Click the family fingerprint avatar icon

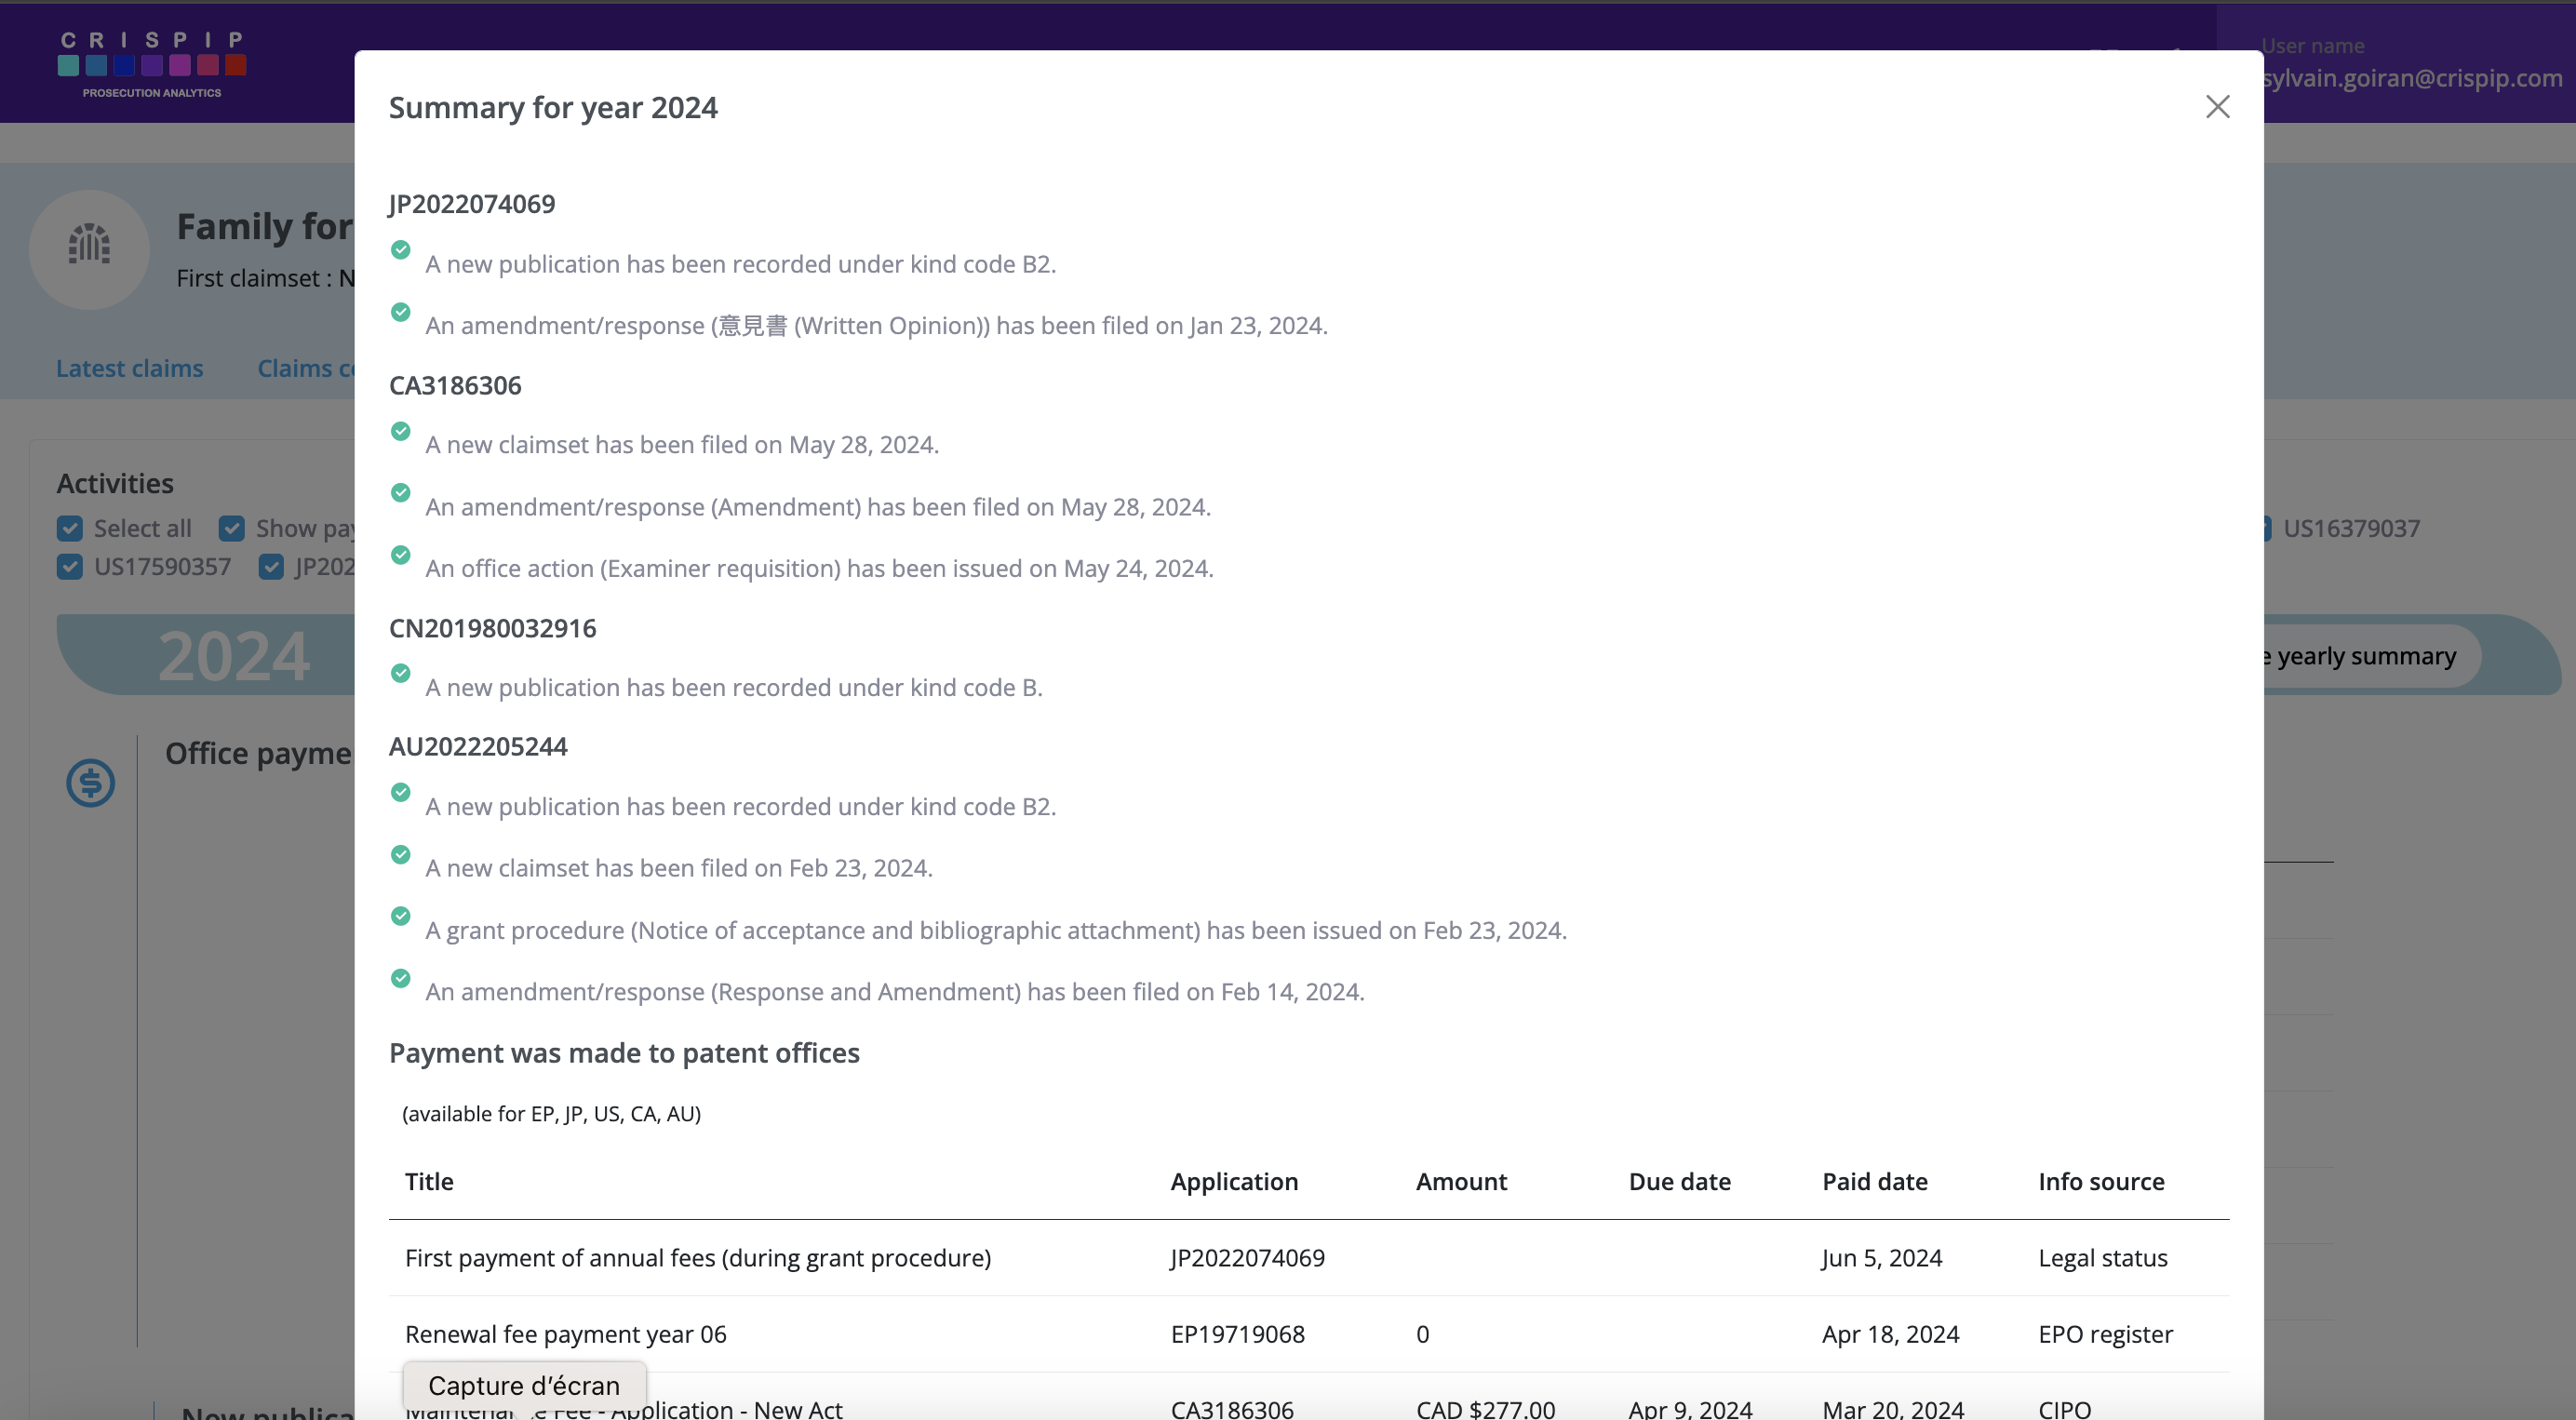tap(89, 249)
